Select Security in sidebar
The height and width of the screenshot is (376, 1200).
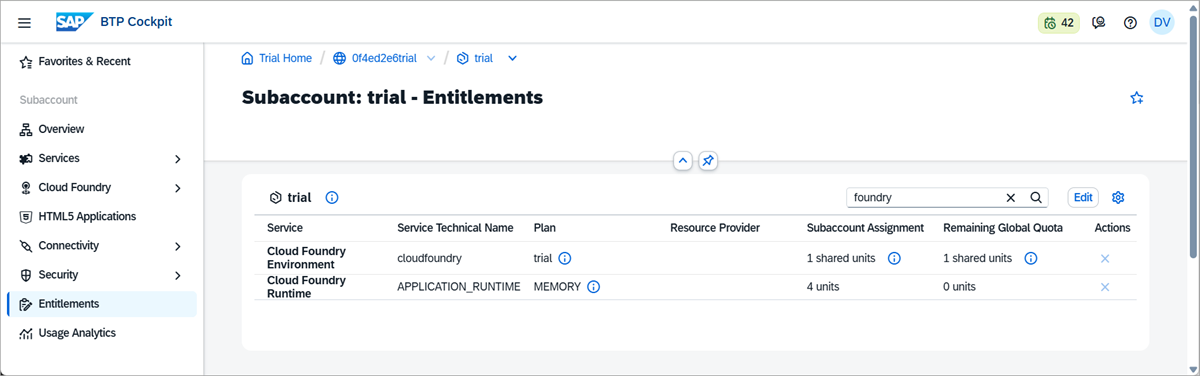(58, 274)
